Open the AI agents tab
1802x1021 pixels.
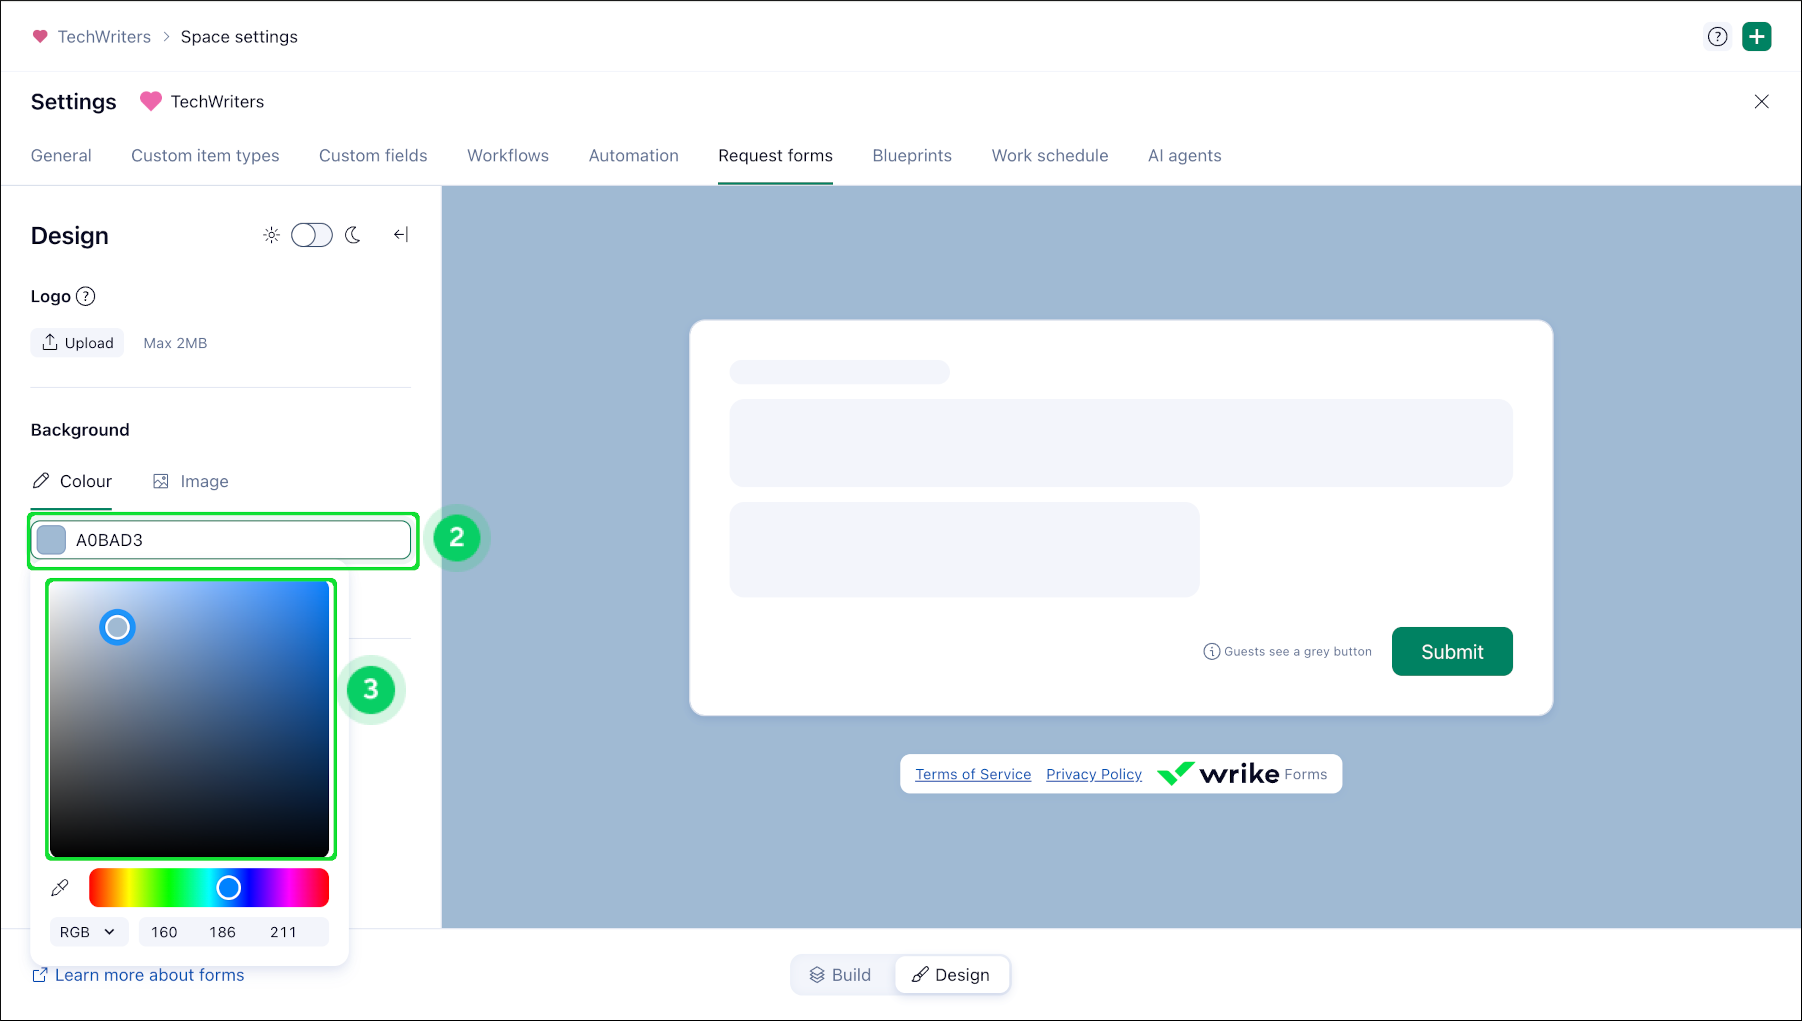point(1185,156)
